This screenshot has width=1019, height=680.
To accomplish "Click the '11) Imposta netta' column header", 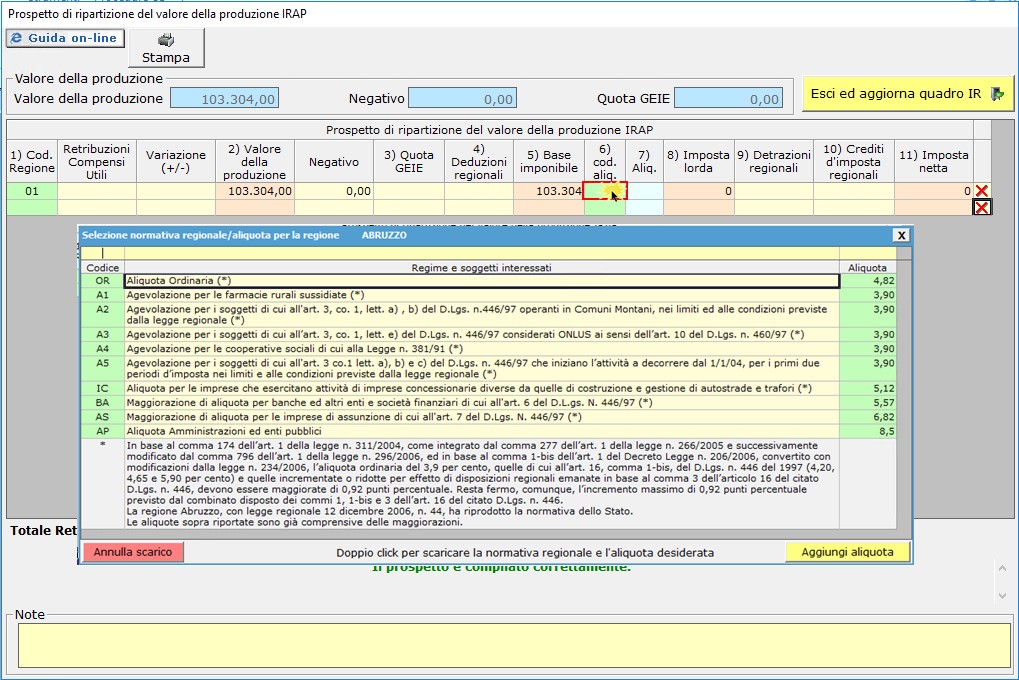I will pos(933,162).
